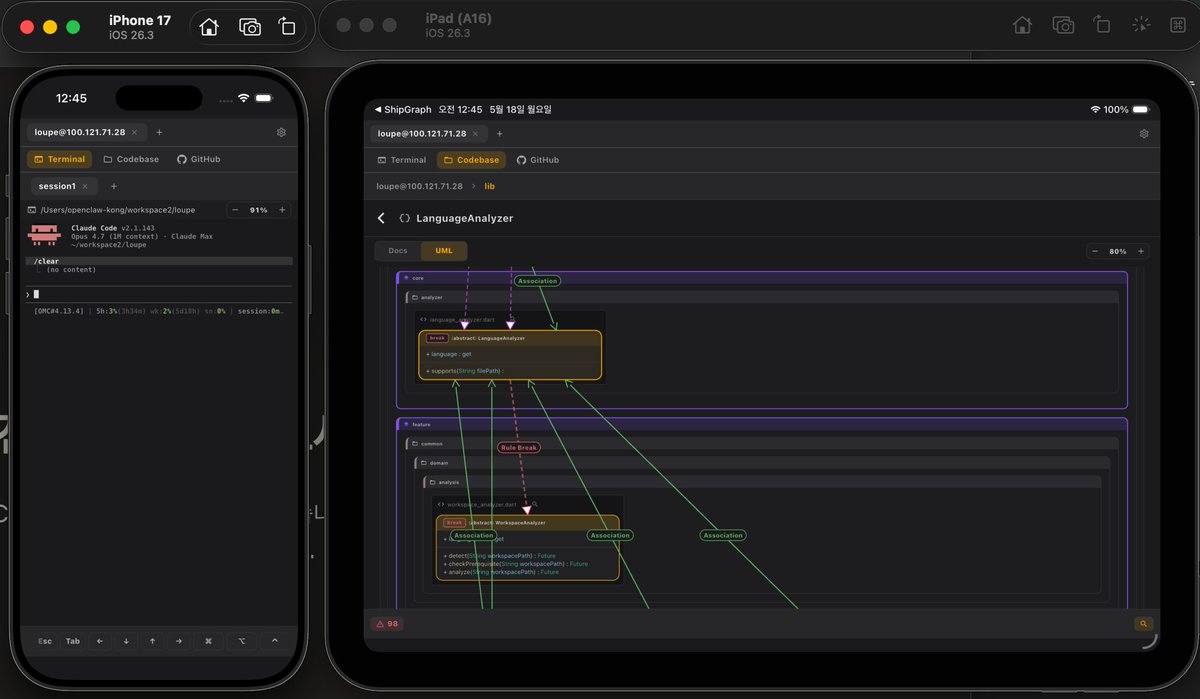The image size is (1200, 699).
Task: Click the feature package header
Action: (762, 424)
